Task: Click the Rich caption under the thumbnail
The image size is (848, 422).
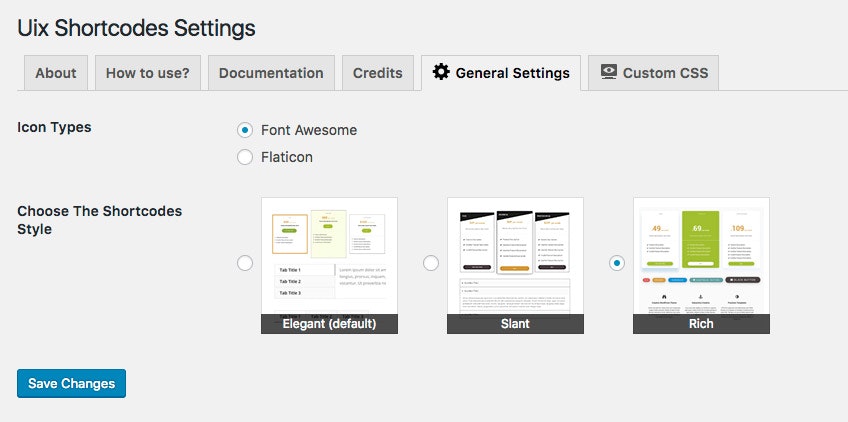Action: (701, 324)
